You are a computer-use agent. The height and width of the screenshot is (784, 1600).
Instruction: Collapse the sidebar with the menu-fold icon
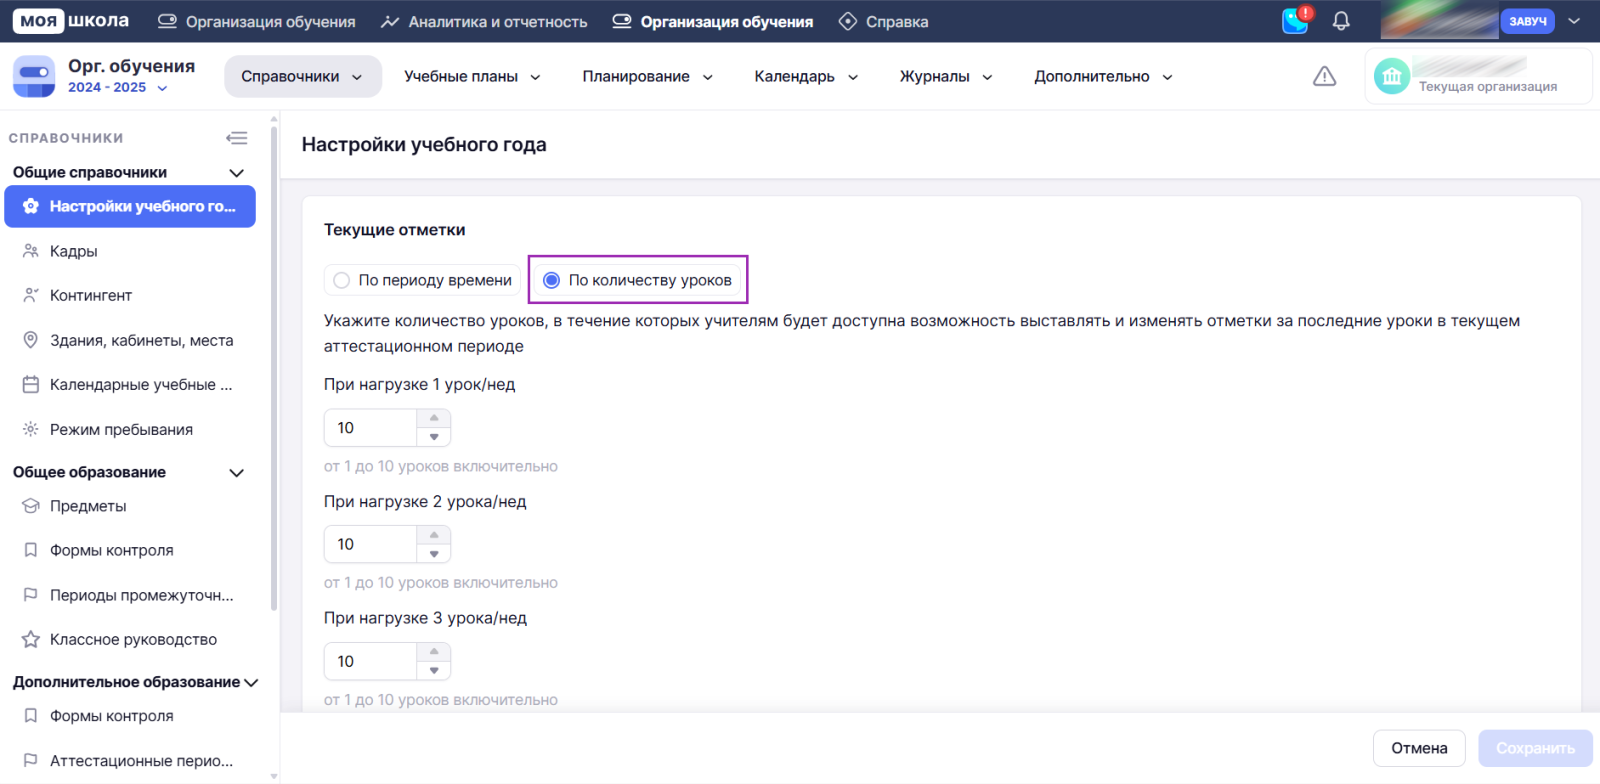click(237, 138)
